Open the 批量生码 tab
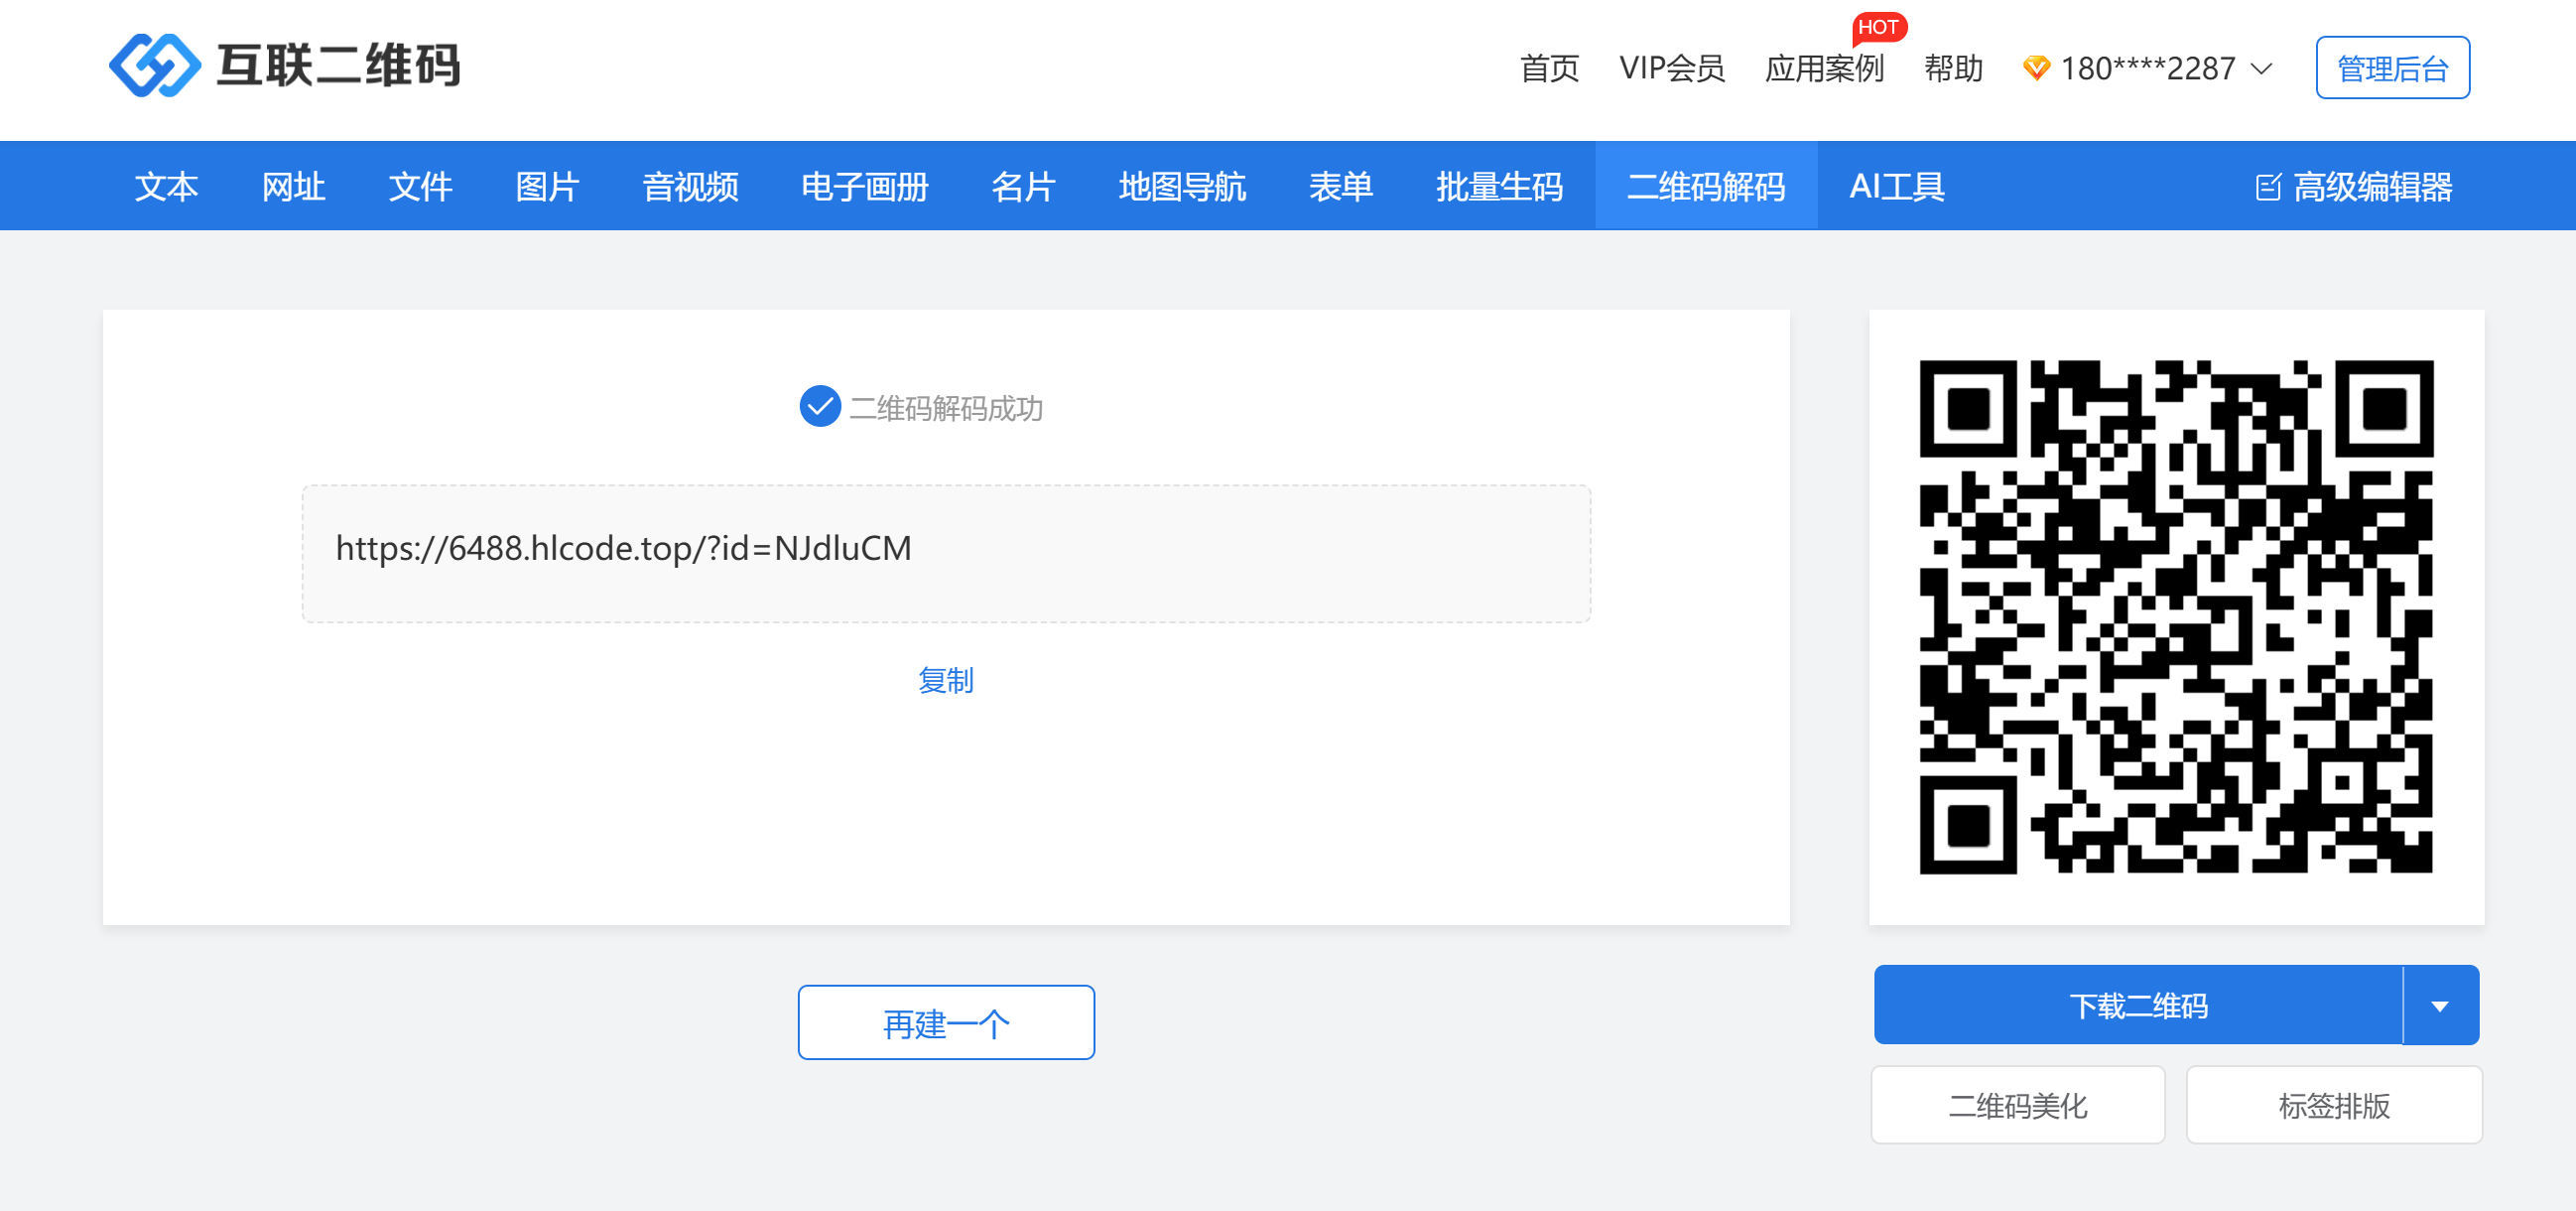This screenshot has width=2576, height=1211. pos(1498,187)
